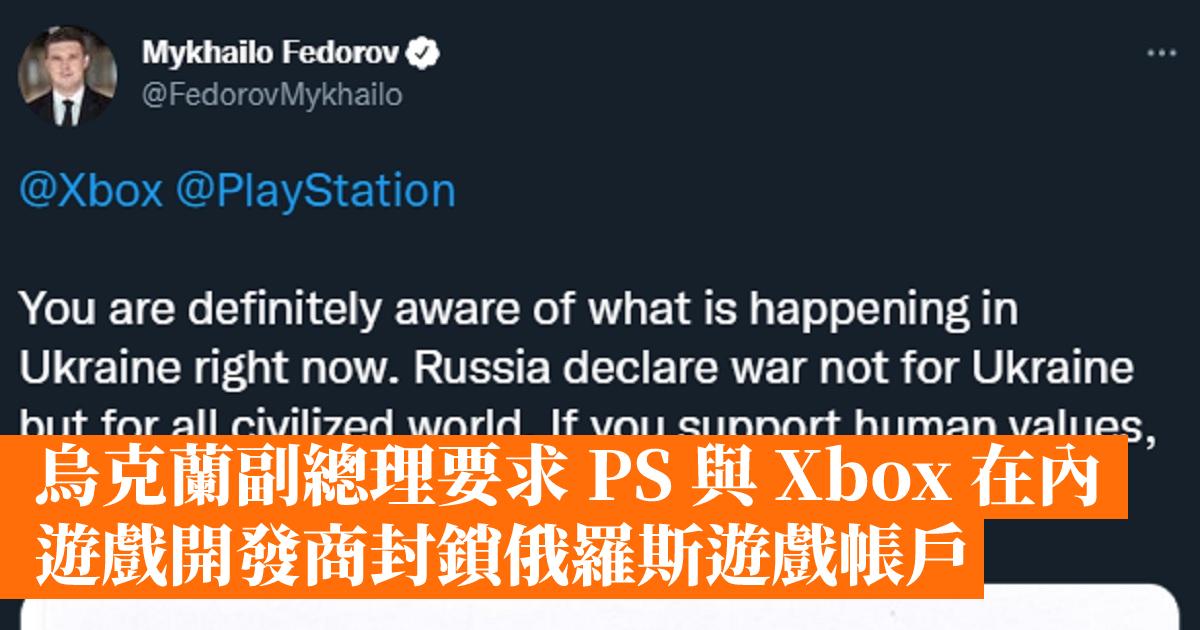
Task: Click the headline line beginning 烏克蘭副總理要求
Action: (300, 485)
